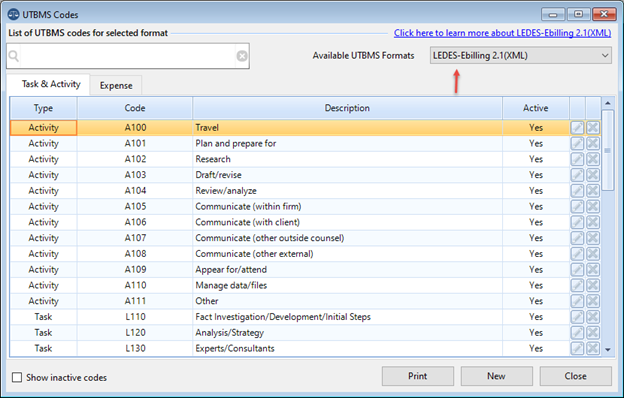The image size is (624, 398).
Task: Minimize the UTBMS Codes window
Action: click(x=553, y=14)
